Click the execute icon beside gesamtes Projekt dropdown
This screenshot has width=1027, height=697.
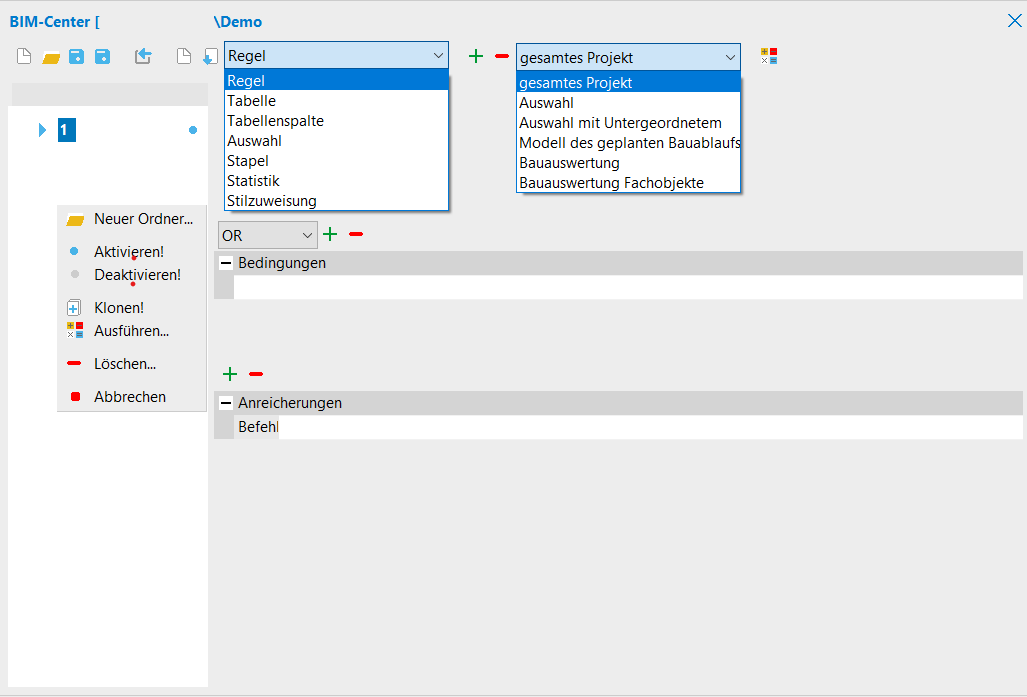tap(769, 56)
